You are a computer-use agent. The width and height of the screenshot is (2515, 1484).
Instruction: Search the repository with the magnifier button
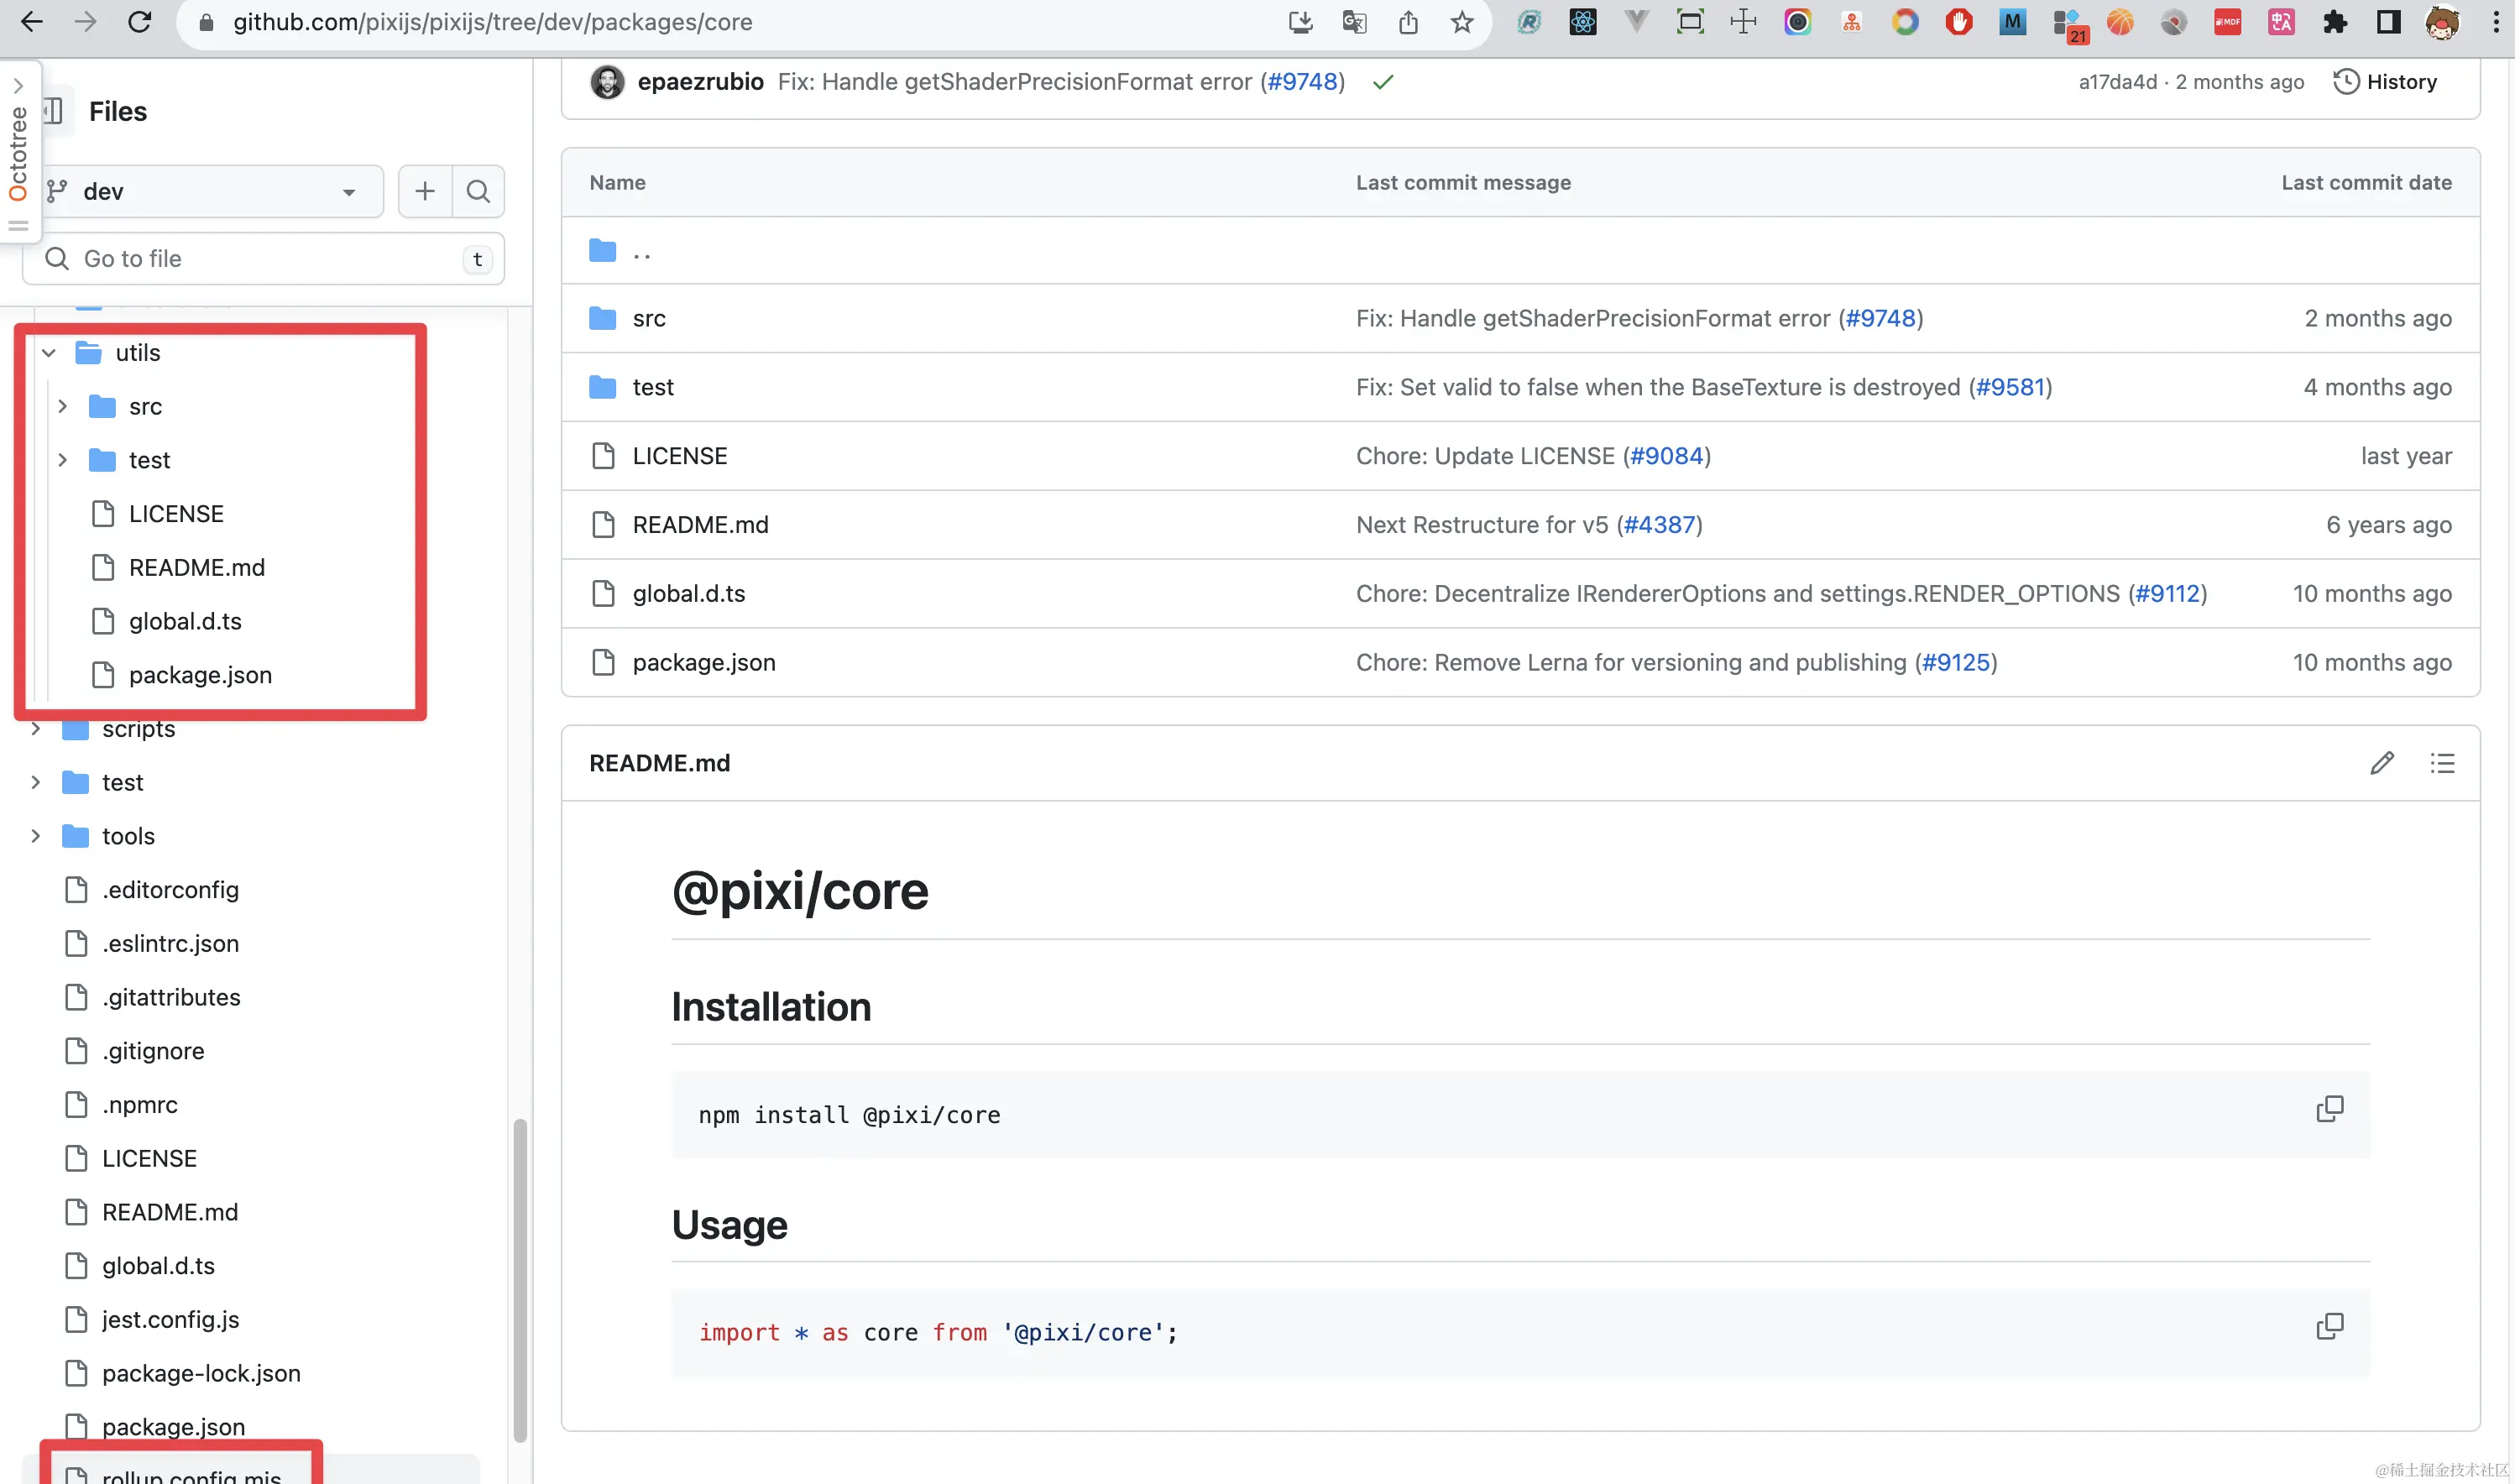point(478,191)
